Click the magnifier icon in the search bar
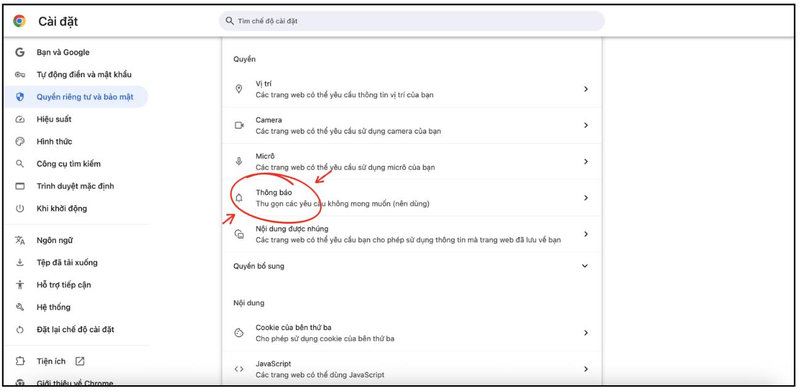This screenshot has height=392, width=800. [229, 21]
